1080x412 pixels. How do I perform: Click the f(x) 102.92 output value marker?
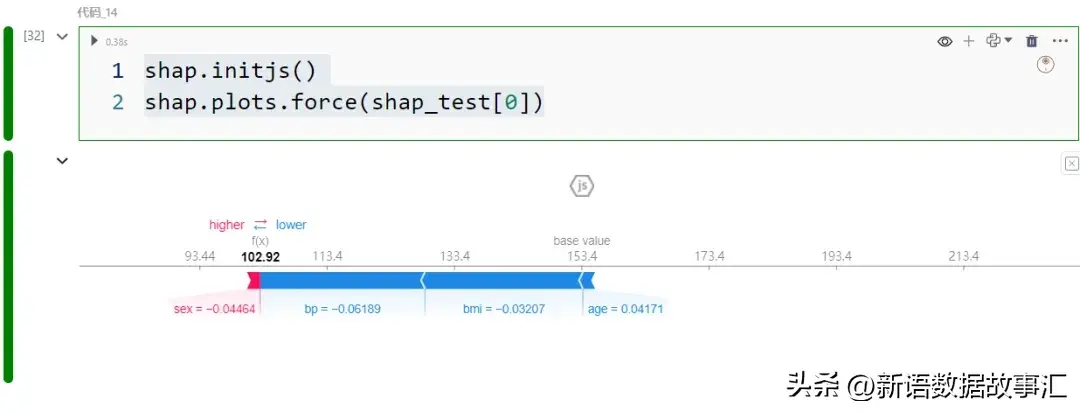260,256
